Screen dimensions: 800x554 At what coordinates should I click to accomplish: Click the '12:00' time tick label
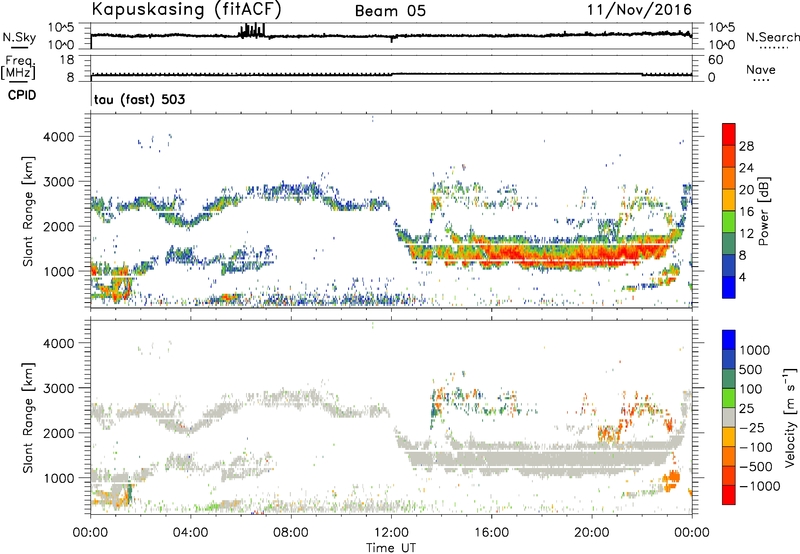click(391, 533)
